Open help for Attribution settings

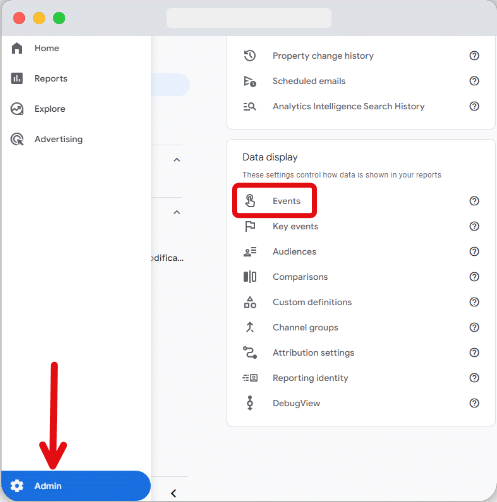click(474, 353)
